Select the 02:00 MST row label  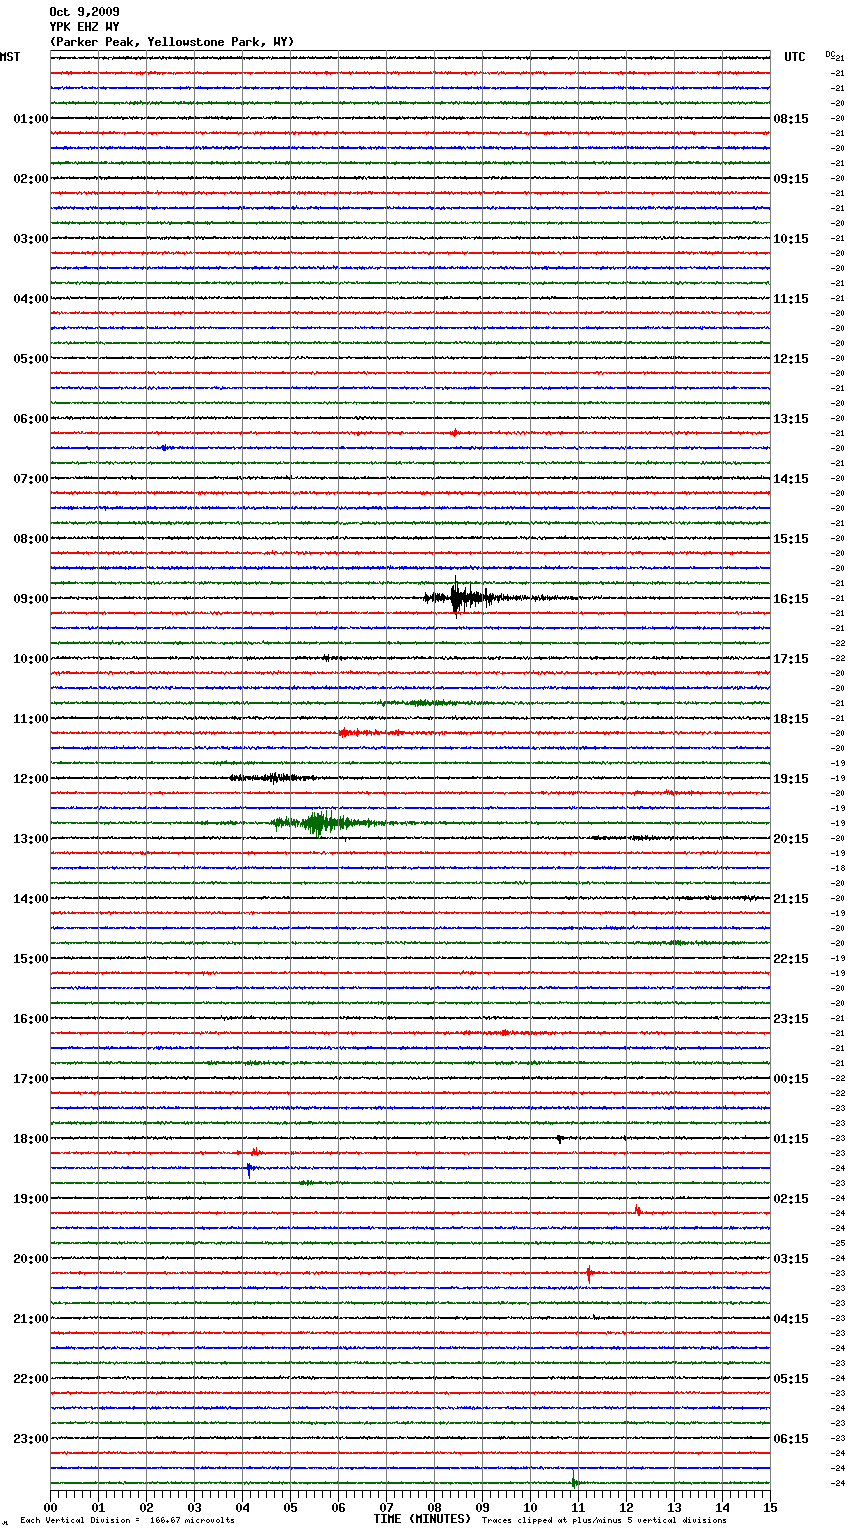(31, 179)
